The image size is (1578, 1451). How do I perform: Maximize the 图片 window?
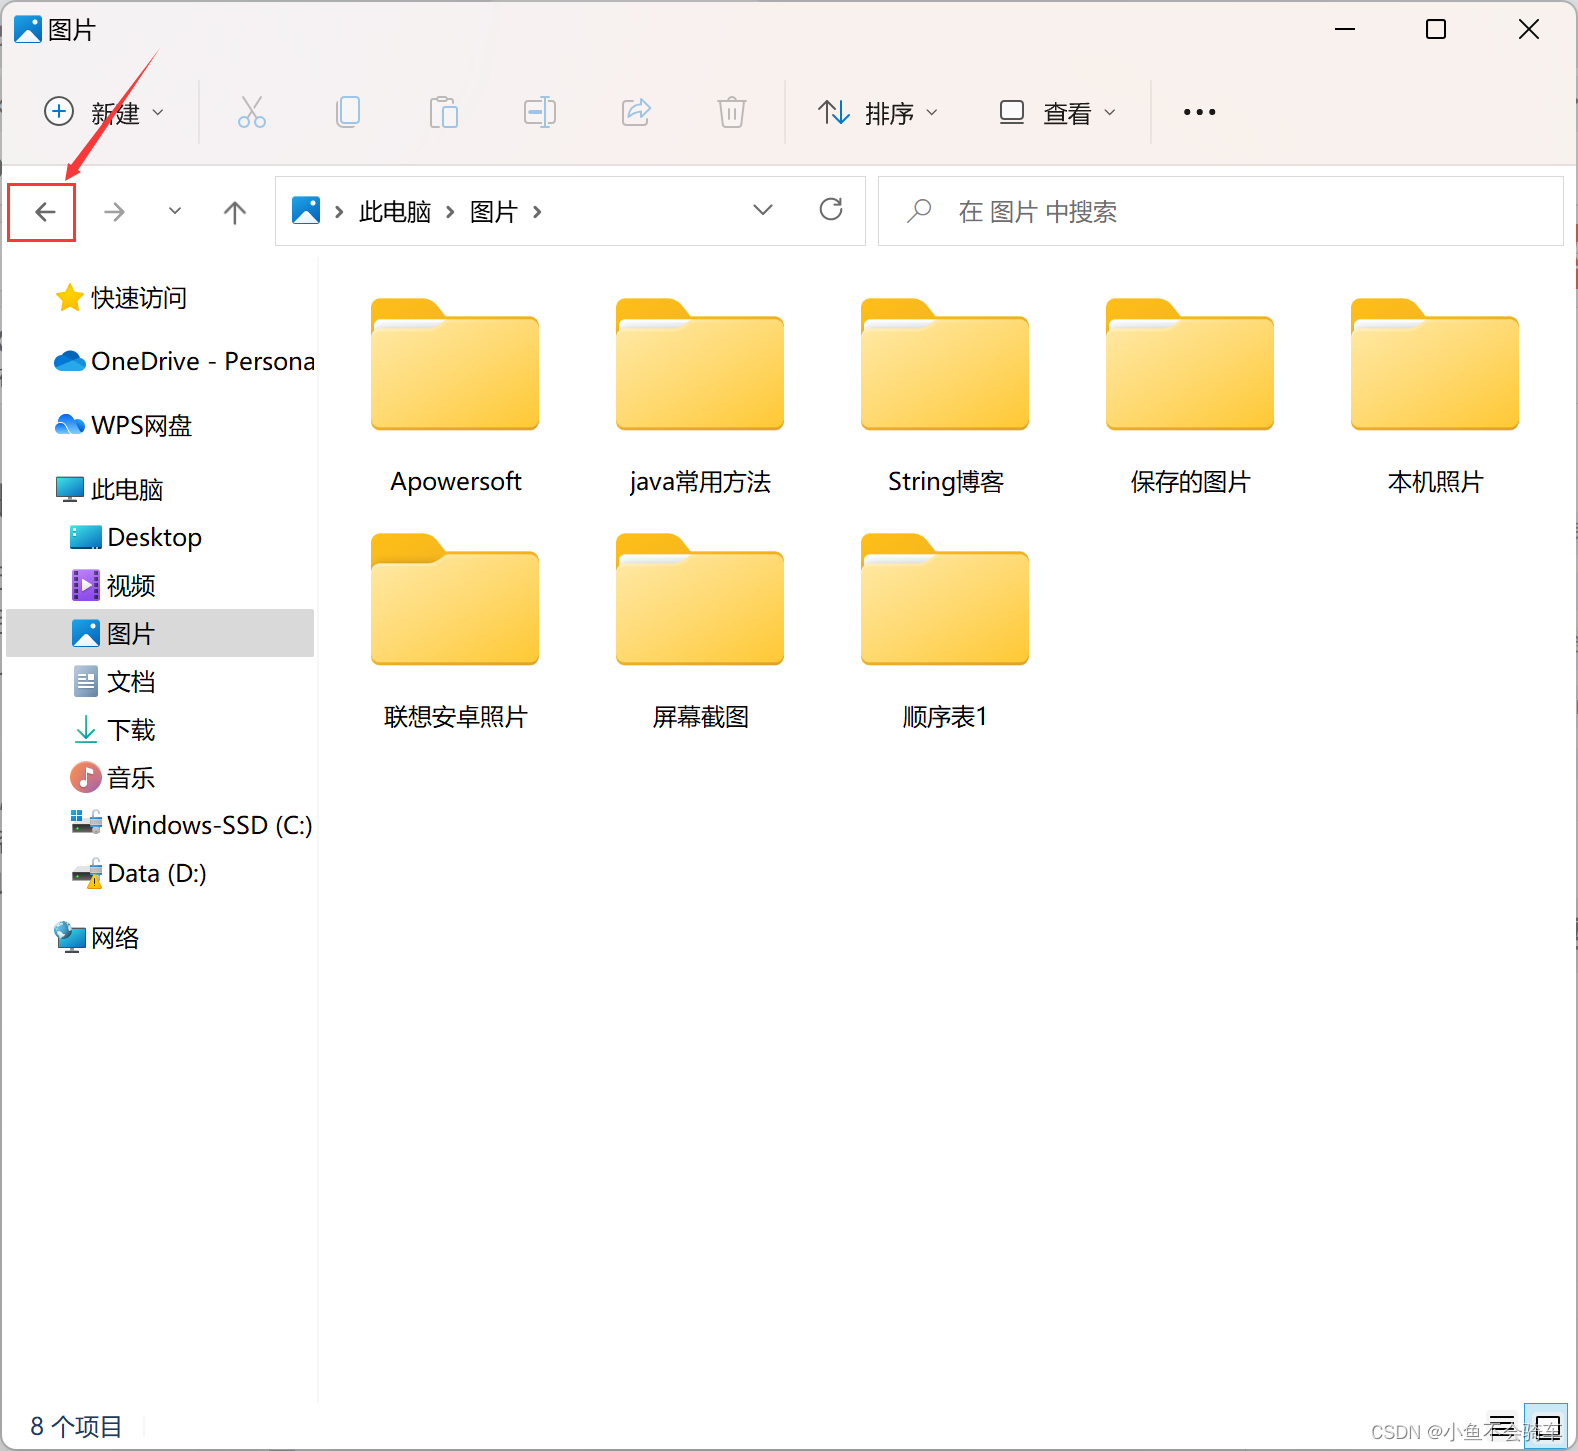(1436, 29)
